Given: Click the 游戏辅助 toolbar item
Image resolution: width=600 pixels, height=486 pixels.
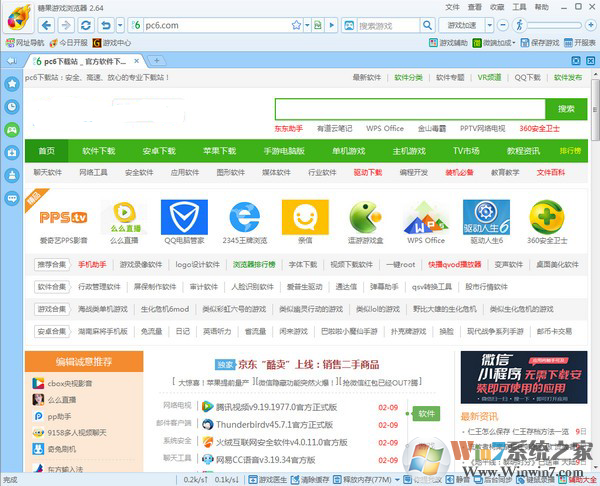Looking at the screenshot, I should click(448, 42).
